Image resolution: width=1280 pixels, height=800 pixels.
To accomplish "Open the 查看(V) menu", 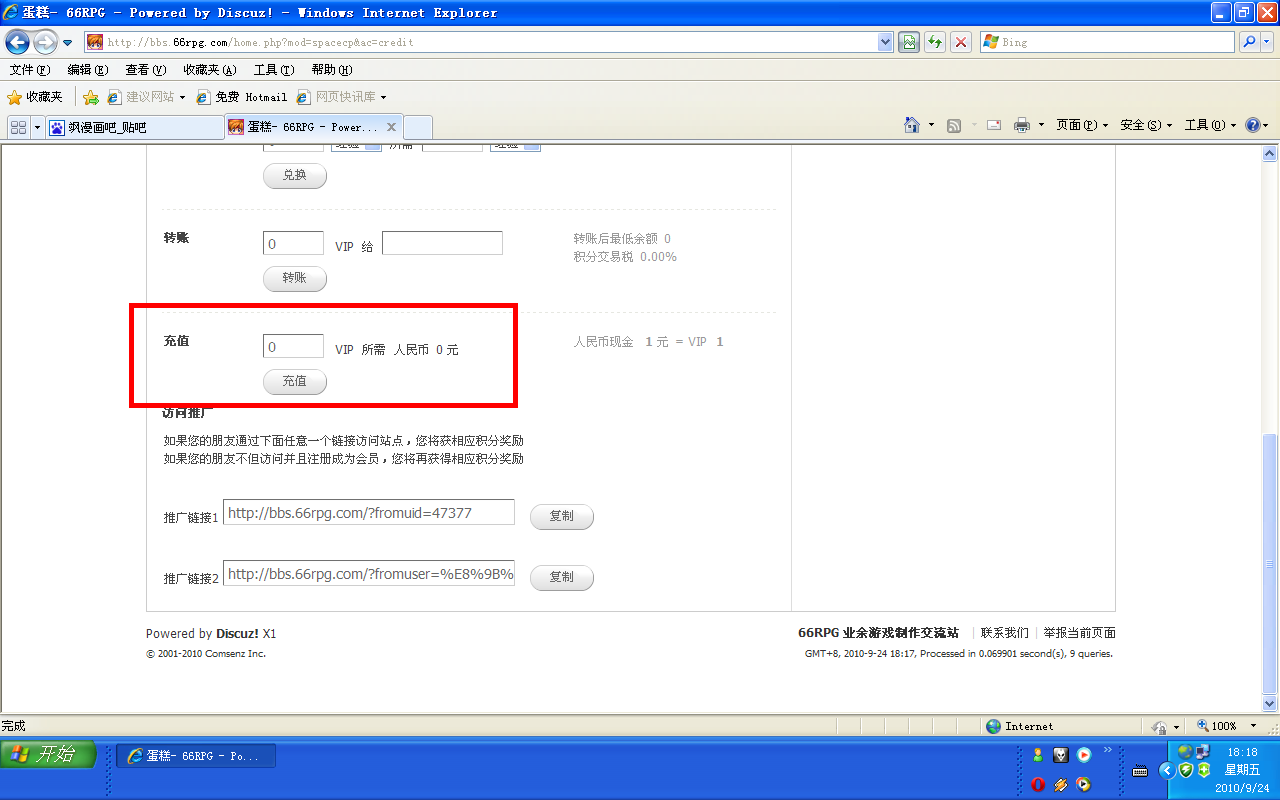I will [x=145, y=70].
